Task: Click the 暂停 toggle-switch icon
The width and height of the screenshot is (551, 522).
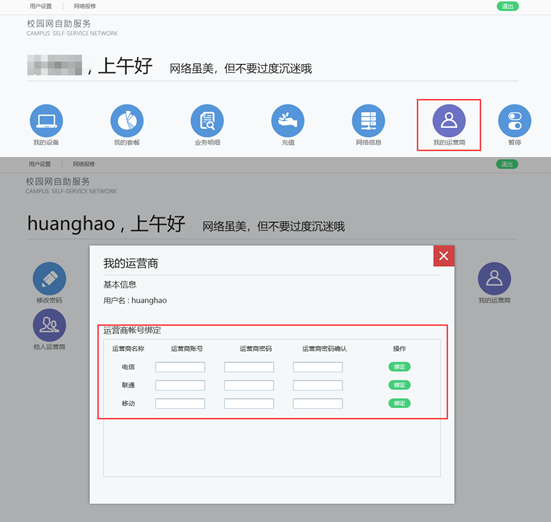Action: pos(514,121)
